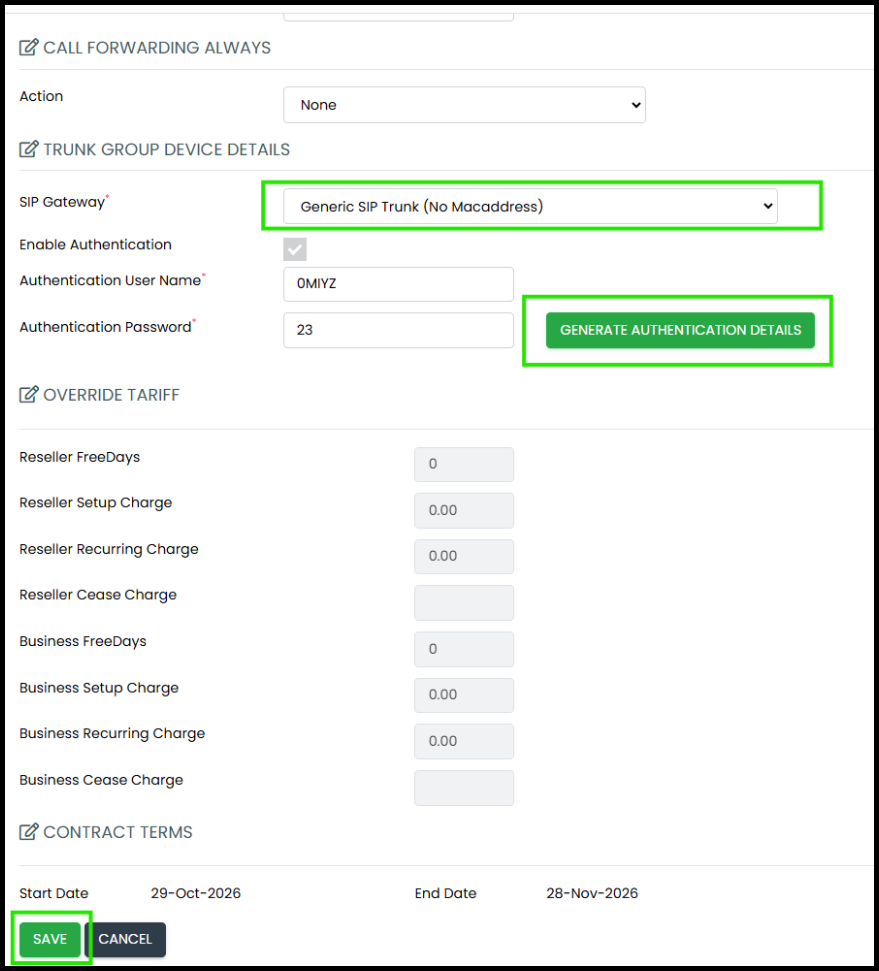Click Generate Authentication Details button
This screenshot has width=879, height=971.
pos(680,330)
